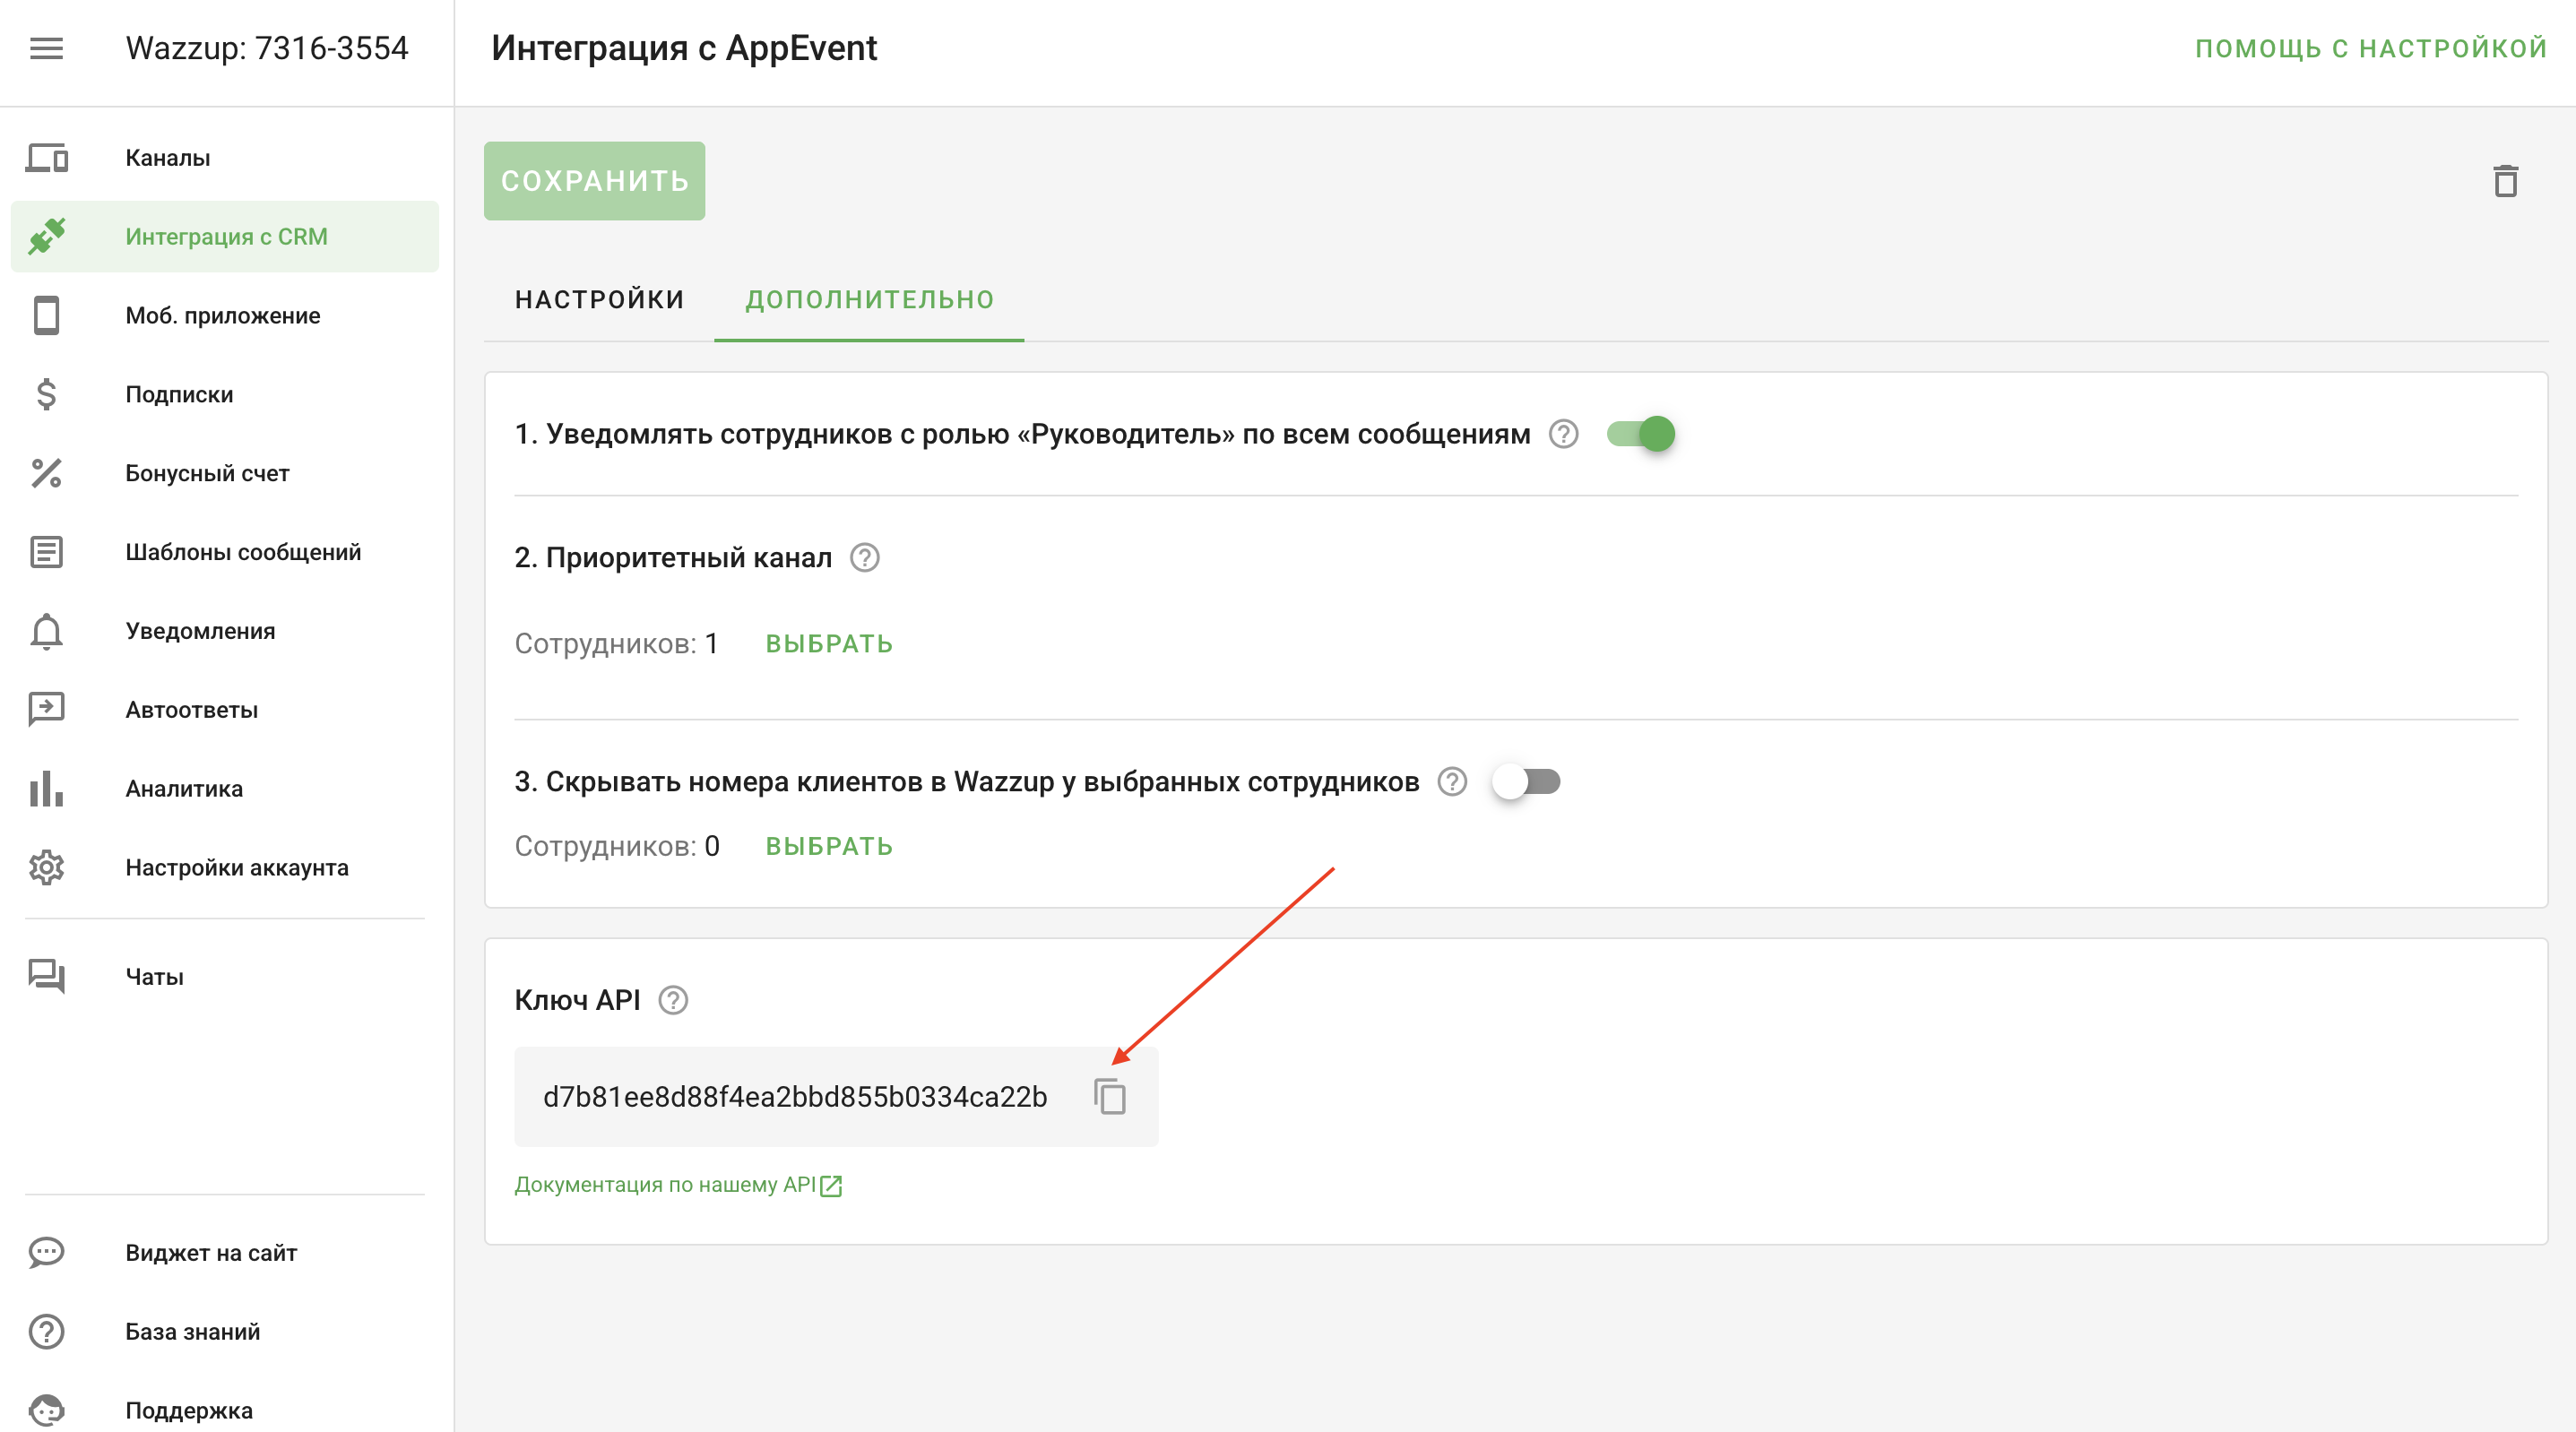
Task: Go to Уведомления bell item
Action: [200, 631]
